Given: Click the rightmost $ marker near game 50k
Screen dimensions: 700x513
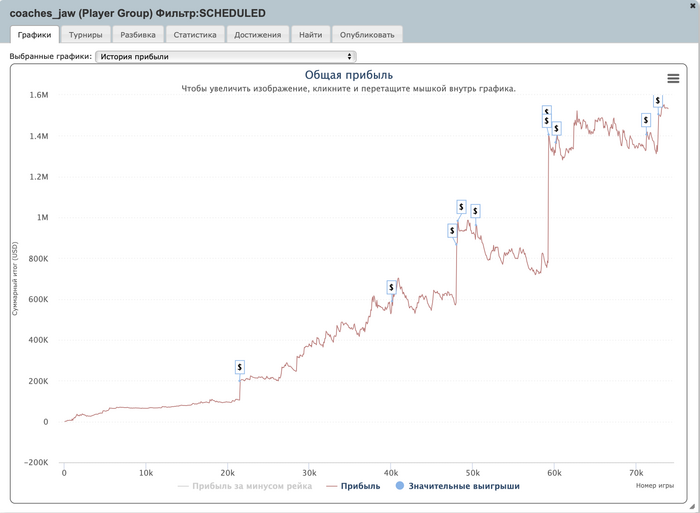Looking at the screenshot, I should [x=475, y=211].
